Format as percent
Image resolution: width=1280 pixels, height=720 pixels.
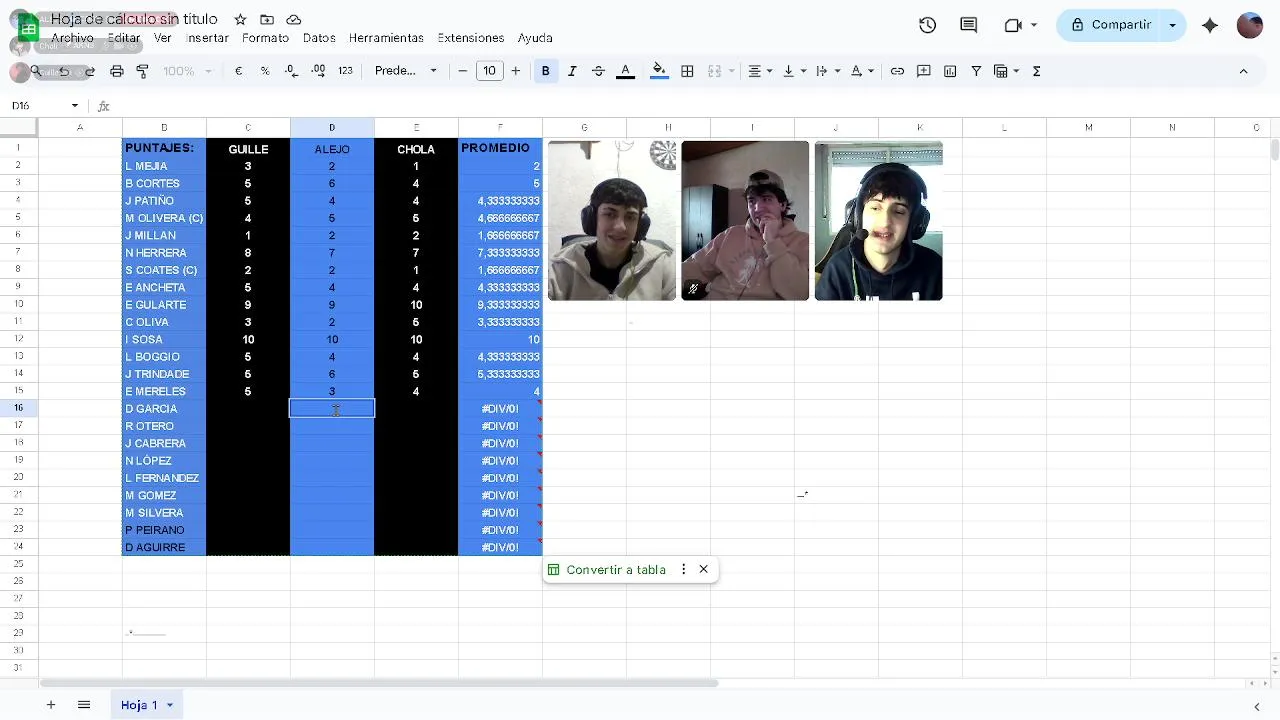(265, 71)
